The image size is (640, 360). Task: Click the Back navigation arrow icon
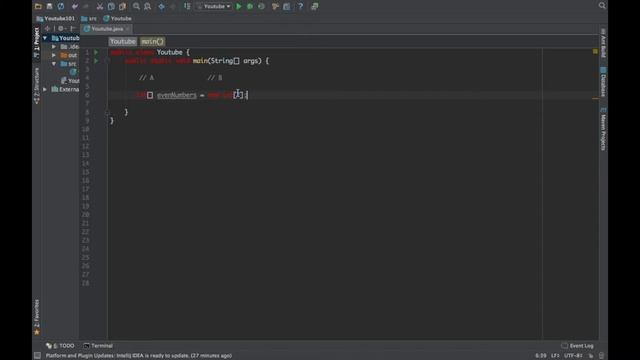tap(162, 7)
